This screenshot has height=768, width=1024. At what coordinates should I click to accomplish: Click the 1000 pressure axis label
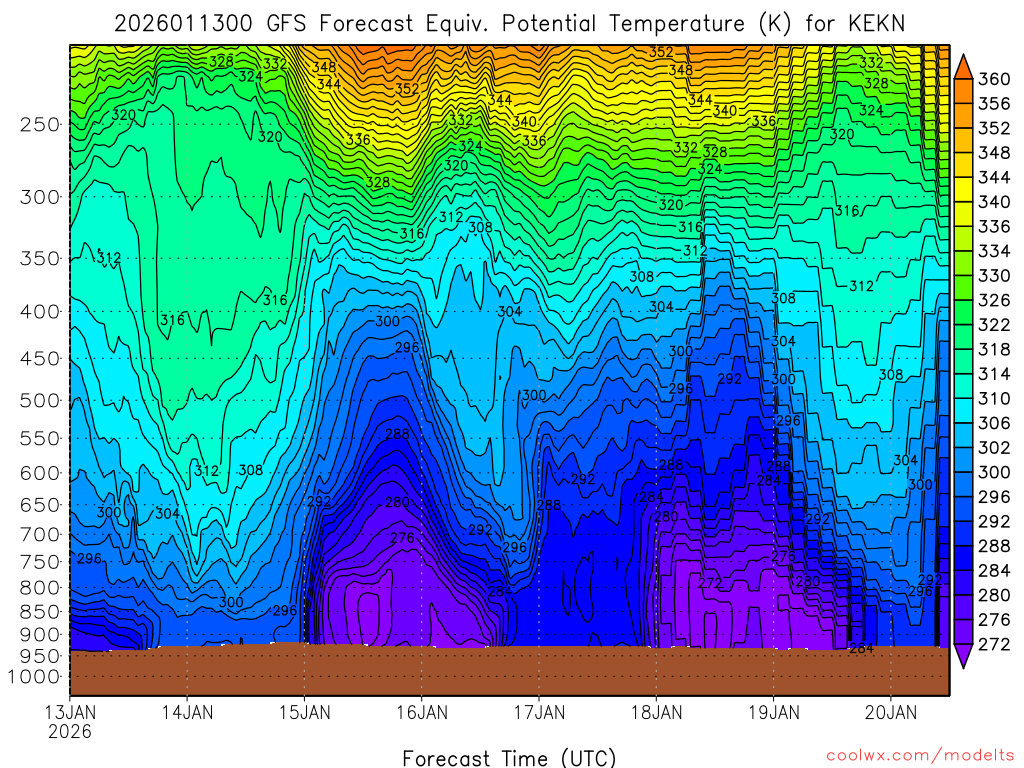(x=34, y=677)
